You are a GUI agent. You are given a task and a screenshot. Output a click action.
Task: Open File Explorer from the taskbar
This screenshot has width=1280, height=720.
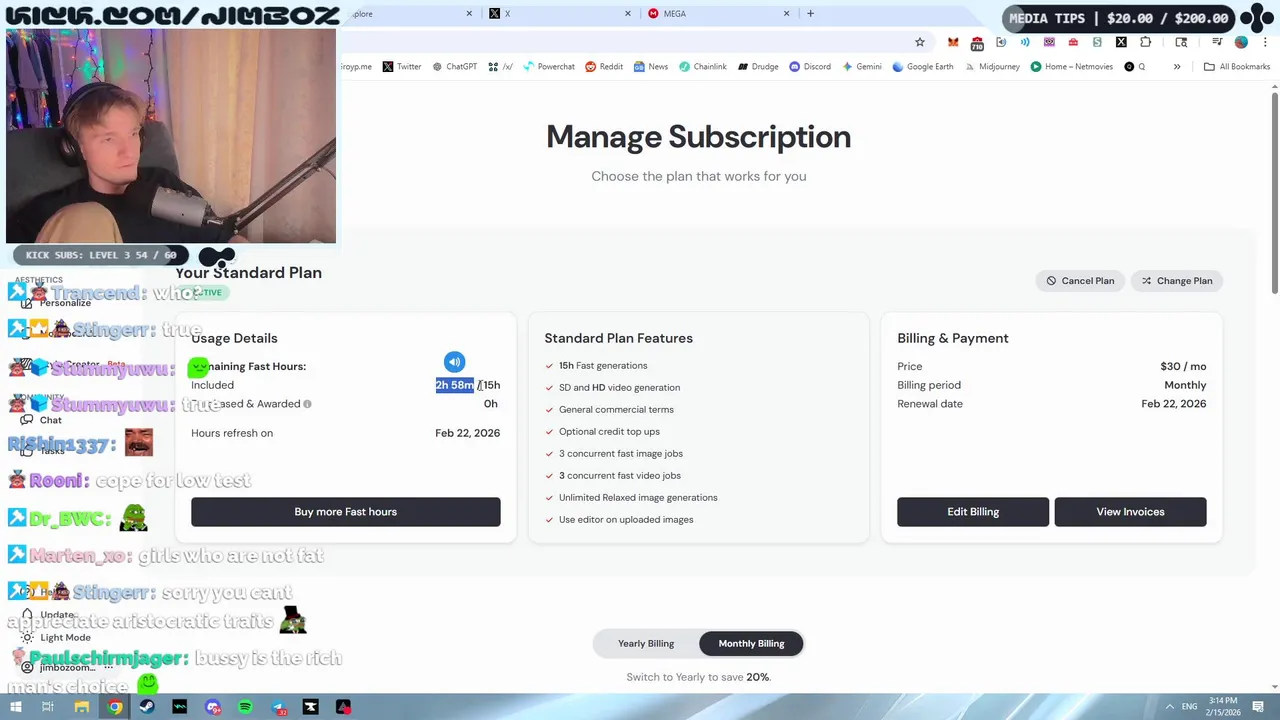pyautogui.click(x=82, y=707)
